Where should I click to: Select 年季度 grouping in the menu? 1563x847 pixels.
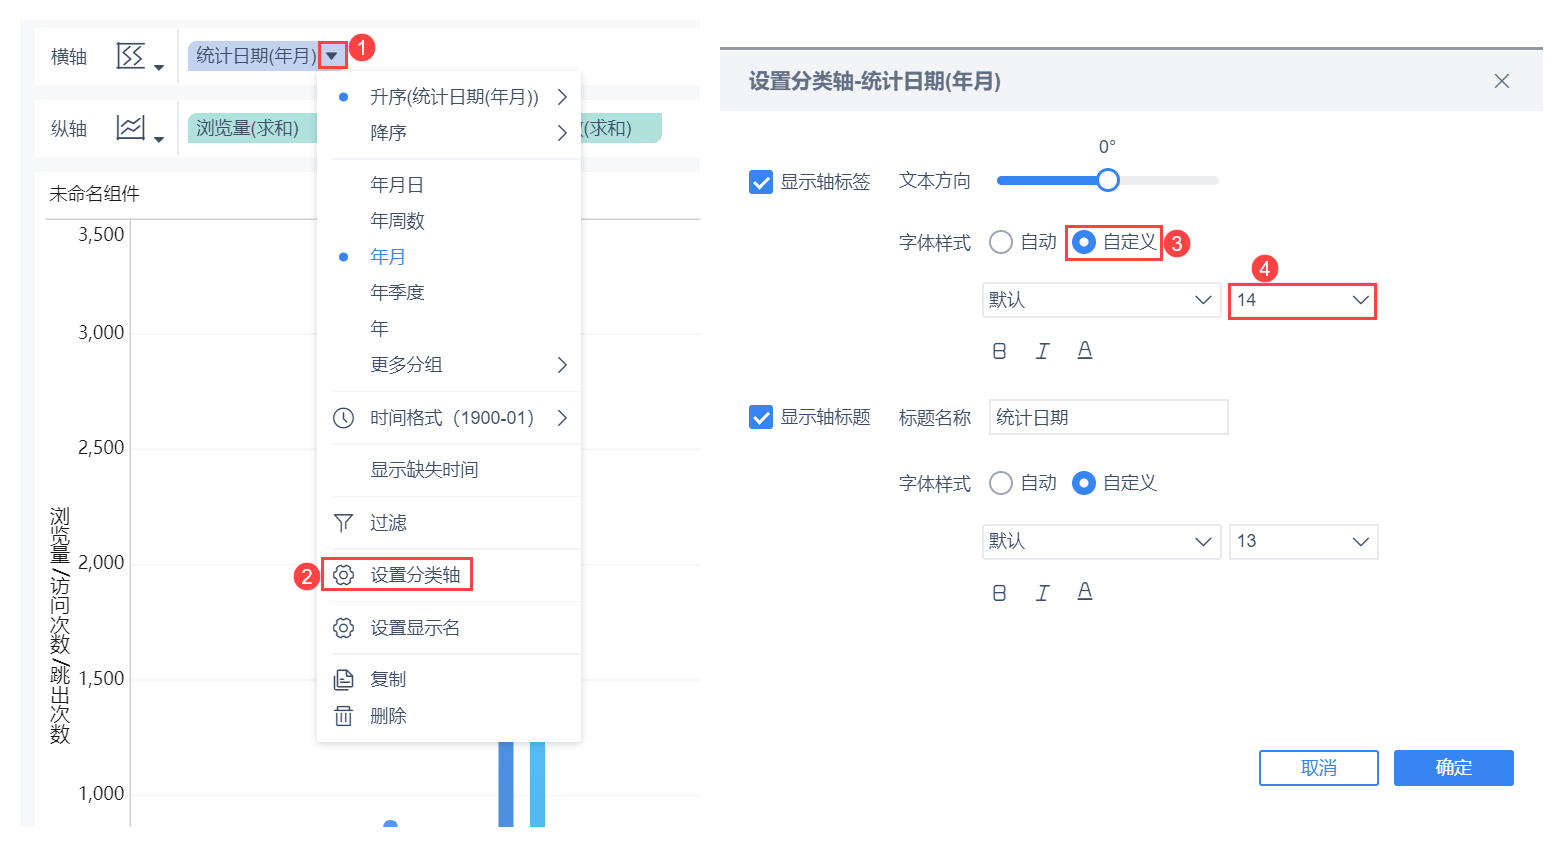point(397,293)
